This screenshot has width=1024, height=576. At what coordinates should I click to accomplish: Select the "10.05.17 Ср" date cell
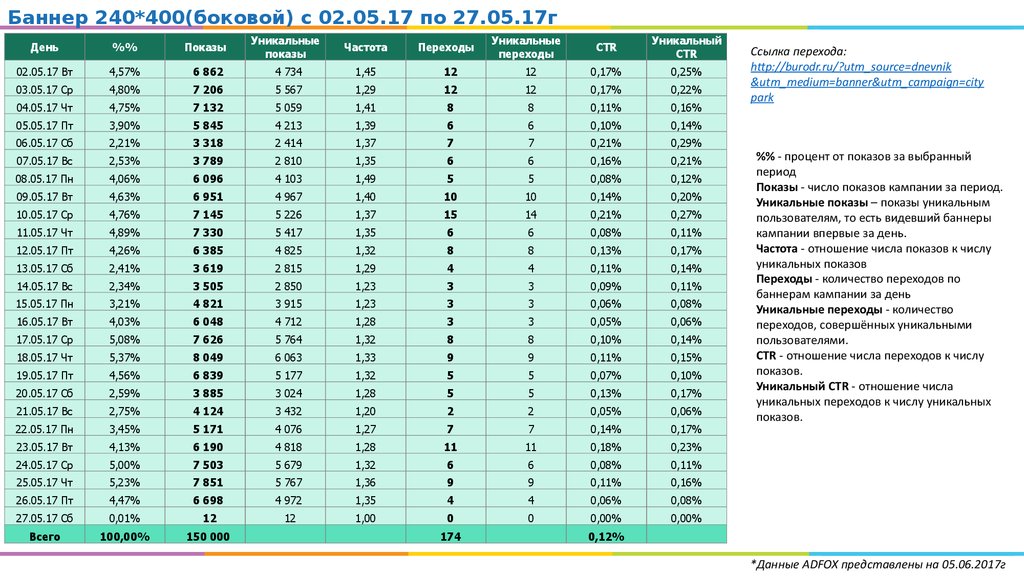point(44,214)
